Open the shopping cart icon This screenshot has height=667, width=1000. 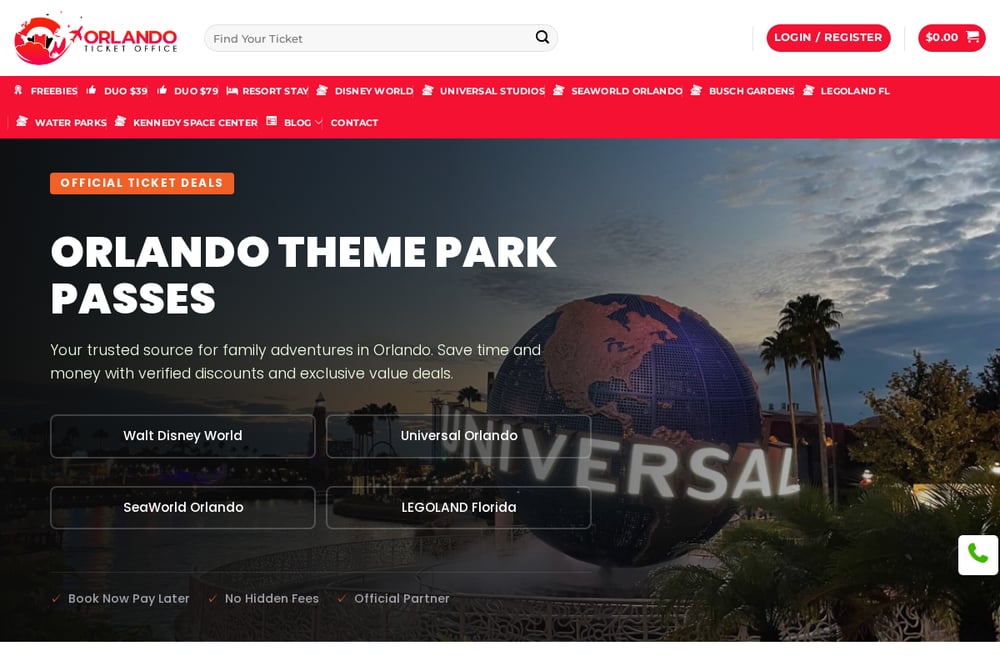tap(973, 37)
